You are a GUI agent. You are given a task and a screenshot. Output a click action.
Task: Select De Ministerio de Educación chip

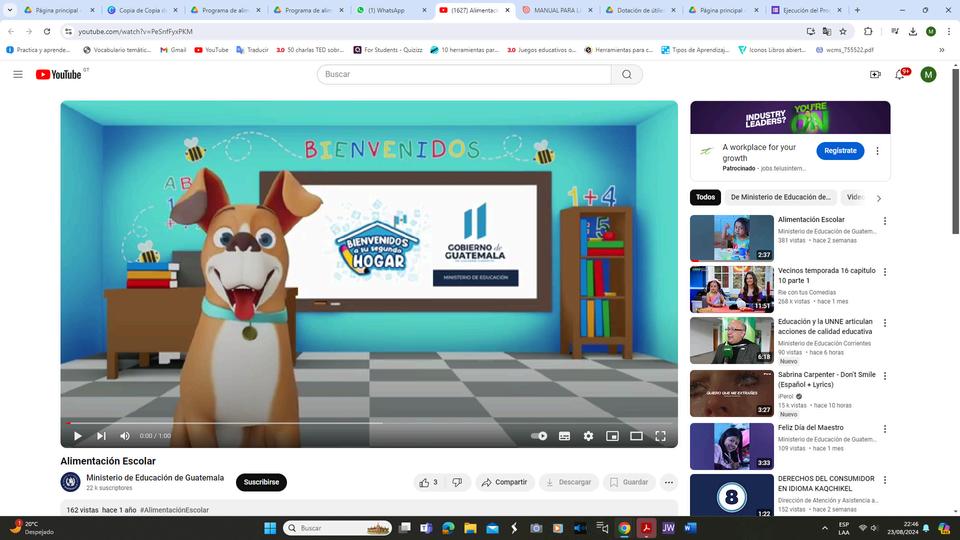[x=781, y=197]
